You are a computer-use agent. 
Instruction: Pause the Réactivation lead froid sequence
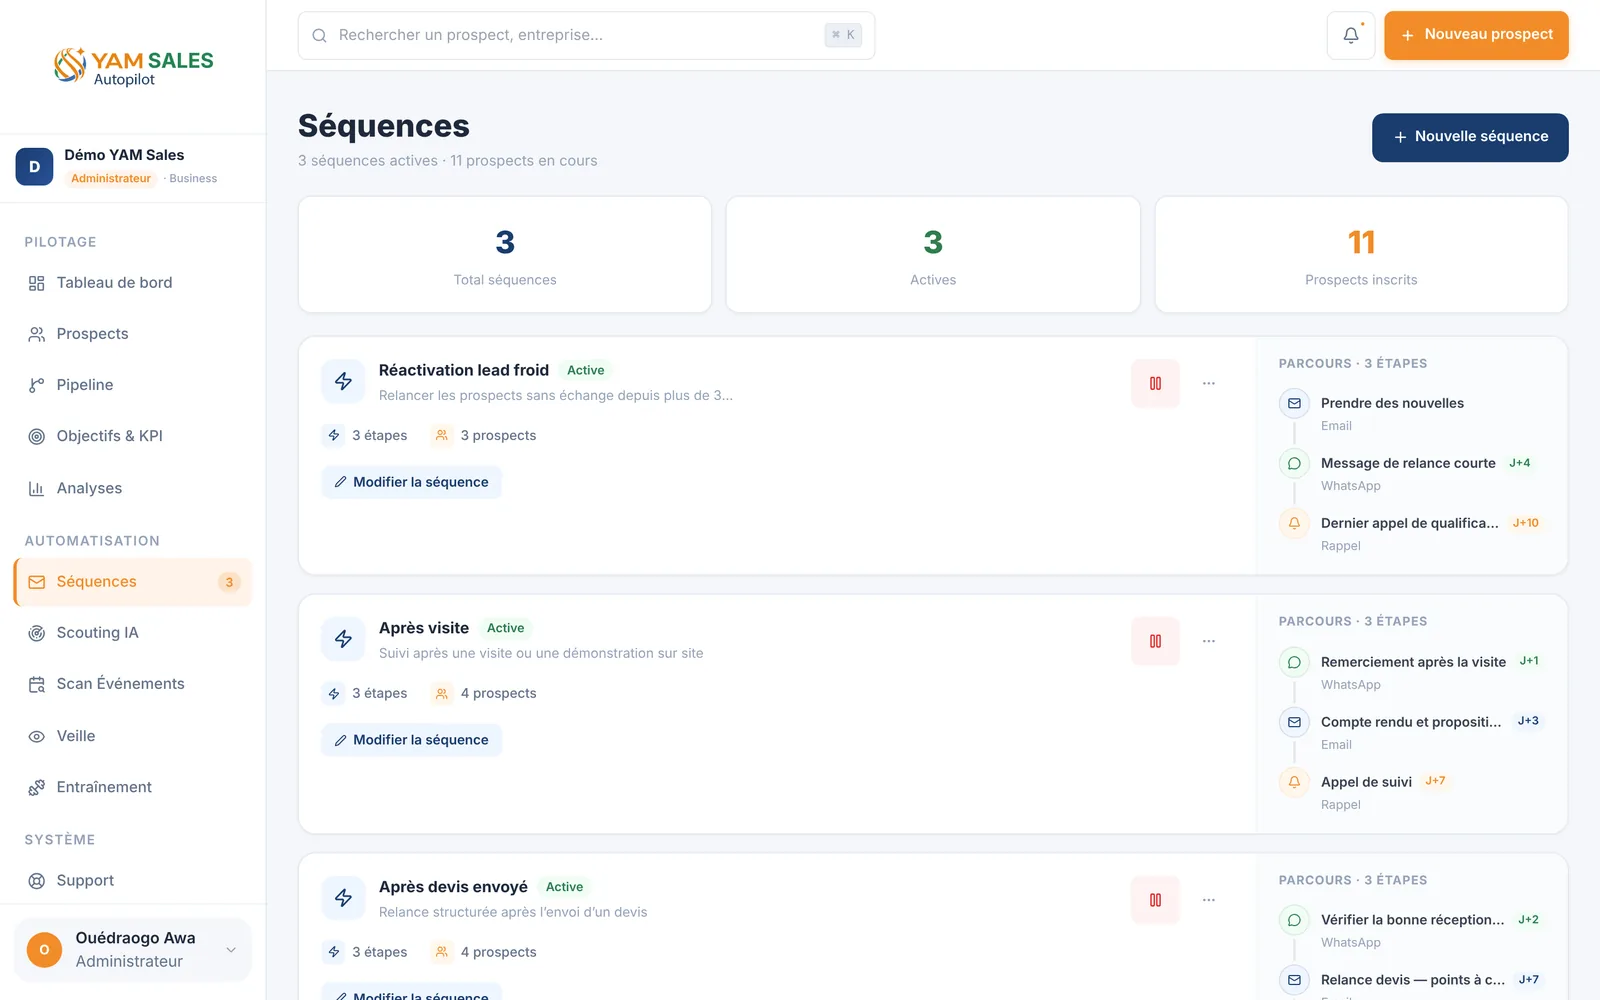point(1155,383)
